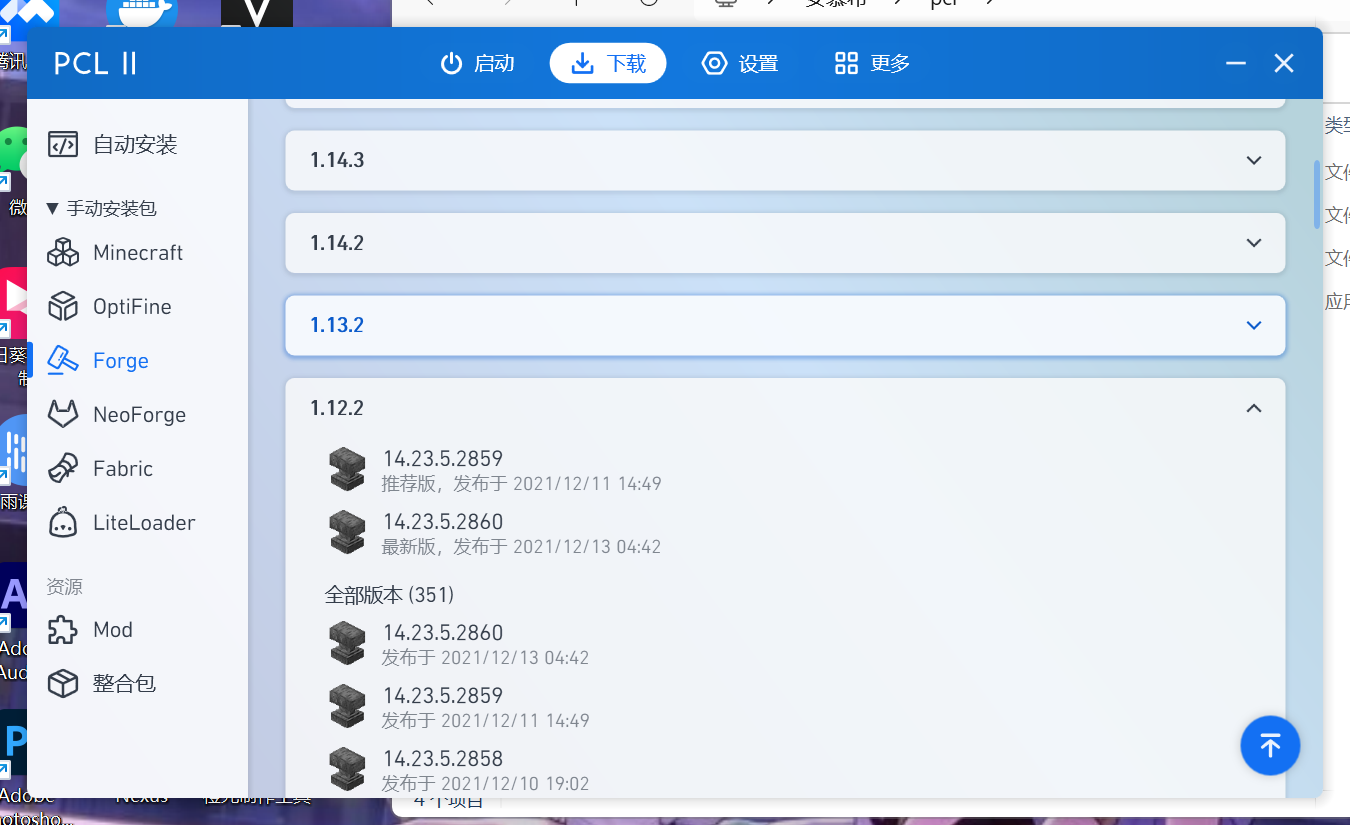Select the Fabric scroll icon

[x=63, y=469]
